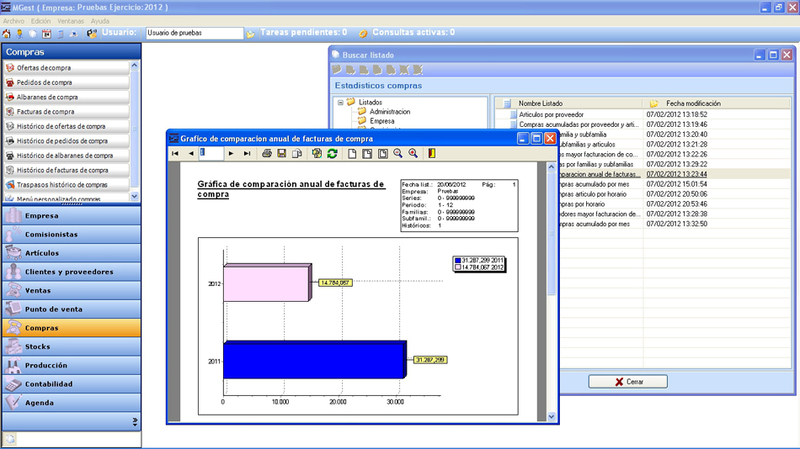The width and height of the screenshot is (800, 449).
Task: Select the single page view icon
Action: coord(352,154)
